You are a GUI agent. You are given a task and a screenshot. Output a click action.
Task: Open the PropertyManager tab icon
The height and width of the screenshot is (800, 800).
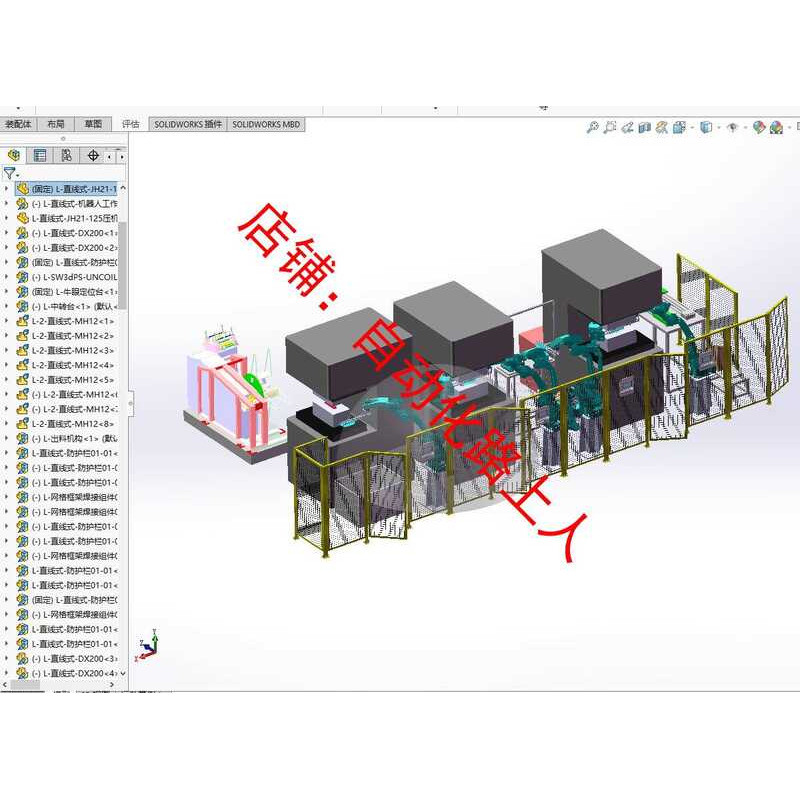[39, 155]
